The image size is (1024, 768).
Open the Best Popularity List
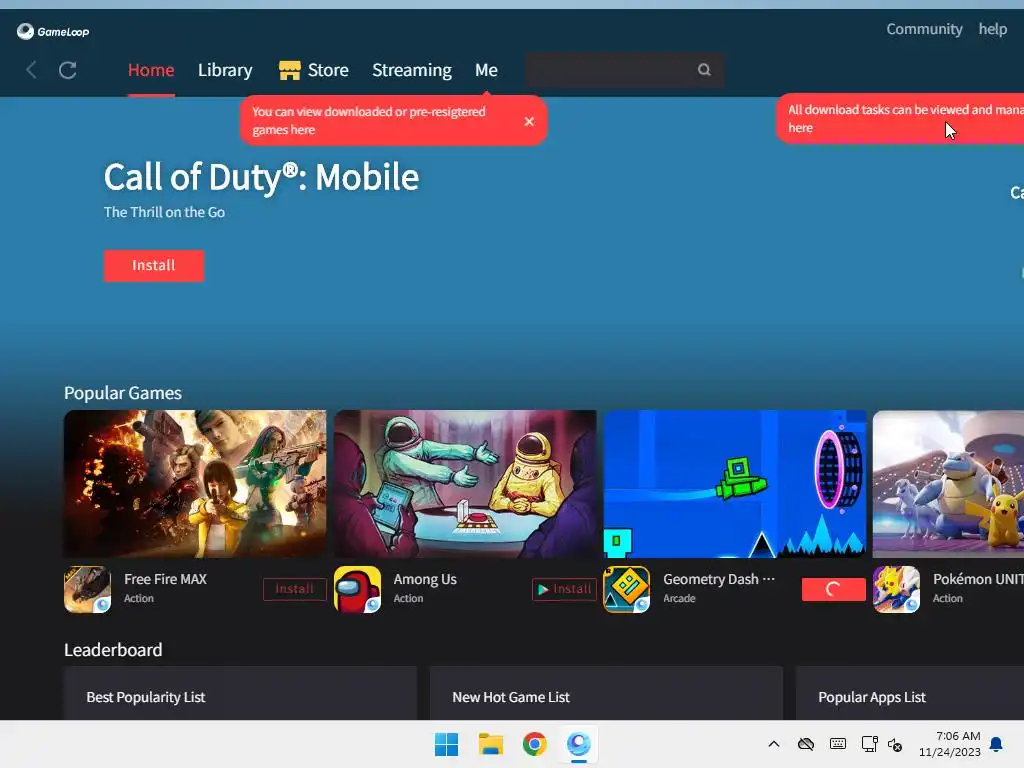tap(240, 694)
